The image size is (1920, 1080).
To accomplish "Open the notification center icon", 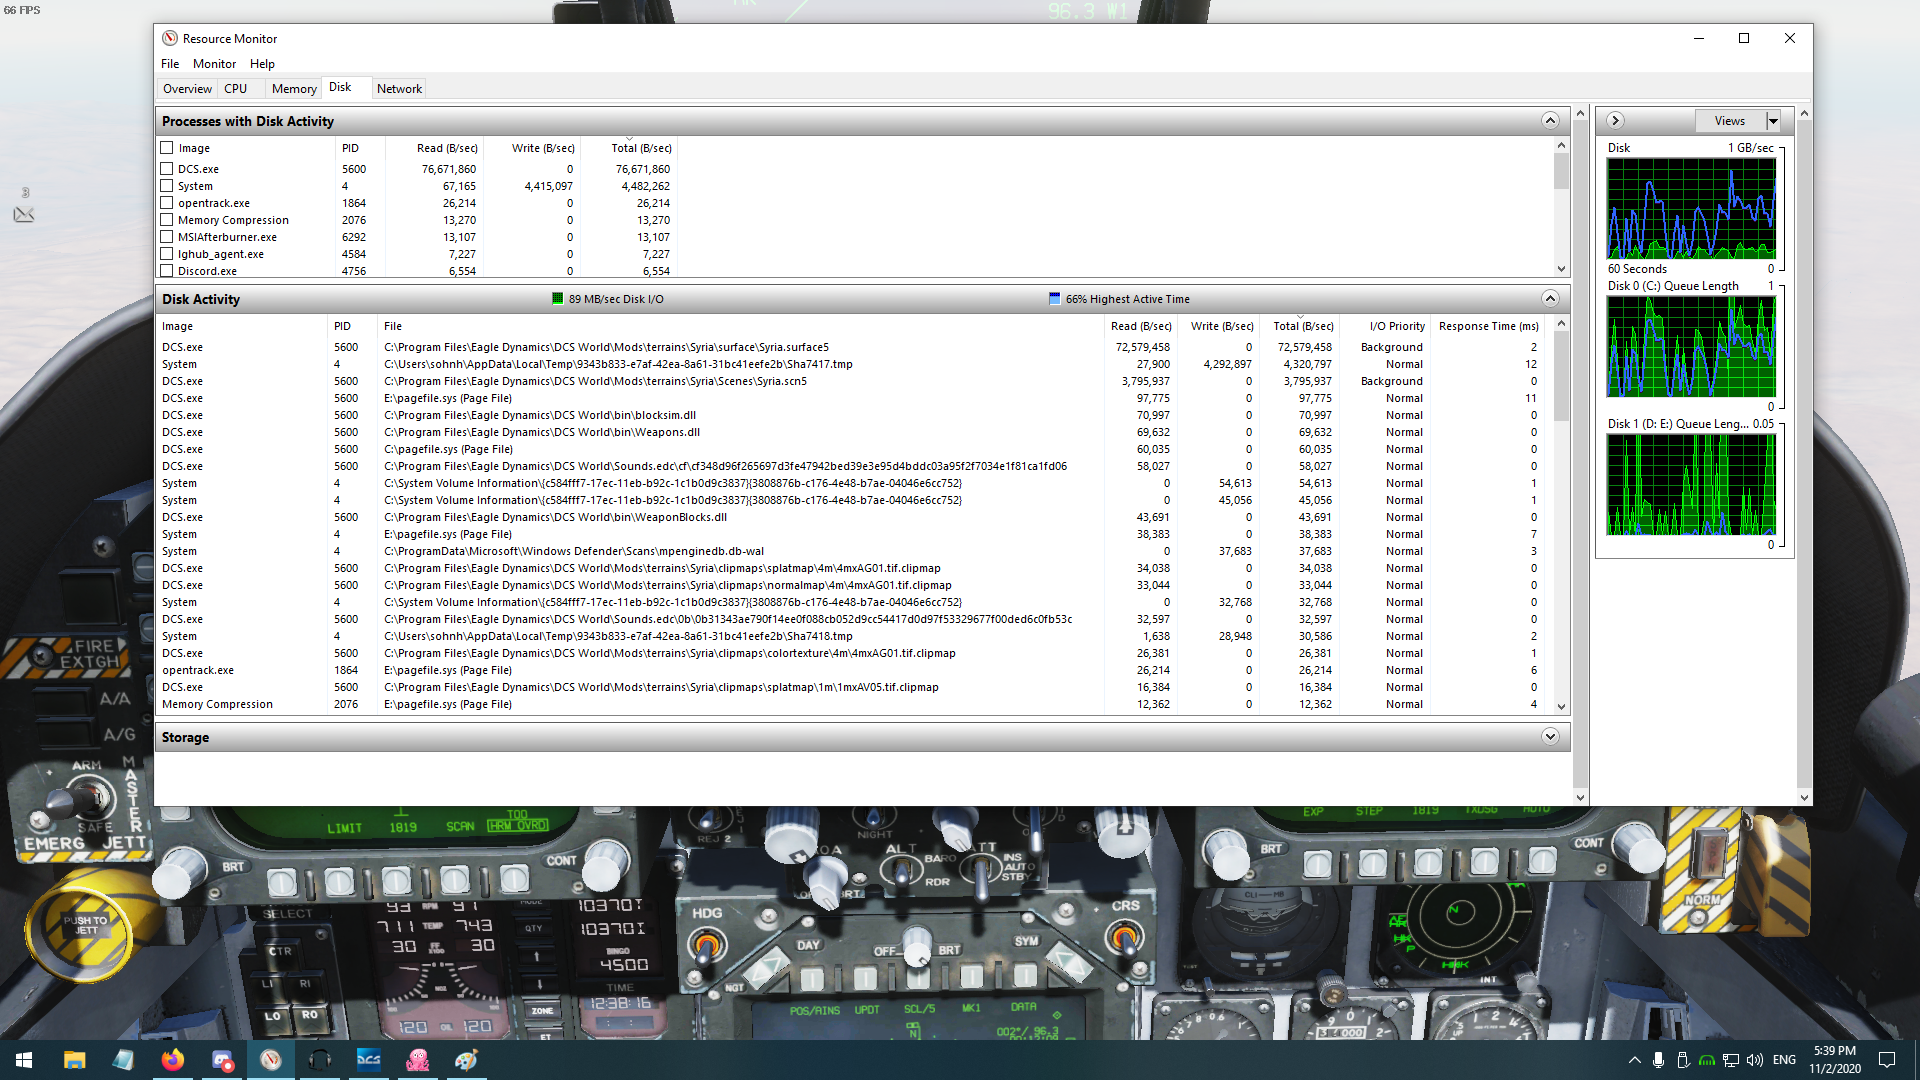I will [x=1887, y=1060].
